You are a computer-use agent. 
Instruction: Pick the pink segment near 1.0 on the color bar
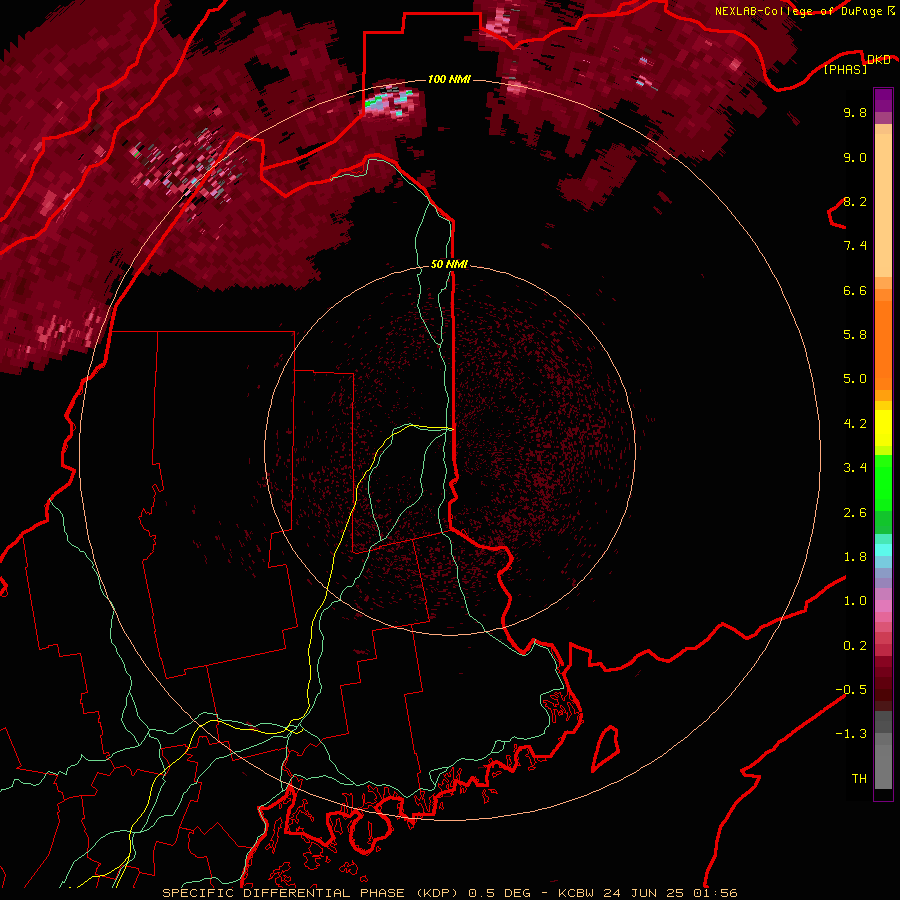pyautogui.click(x=883, y=606)
